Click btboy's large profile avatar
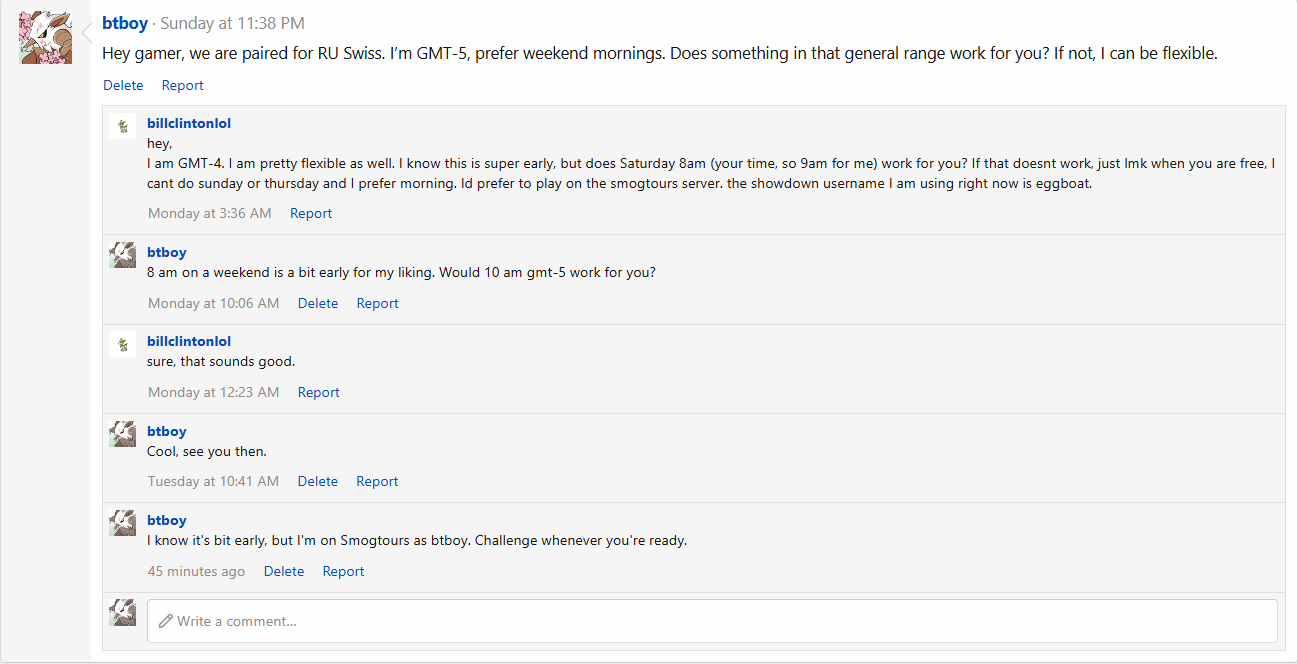The width and height of the screenshot is (1297, 664). (45, 38)
